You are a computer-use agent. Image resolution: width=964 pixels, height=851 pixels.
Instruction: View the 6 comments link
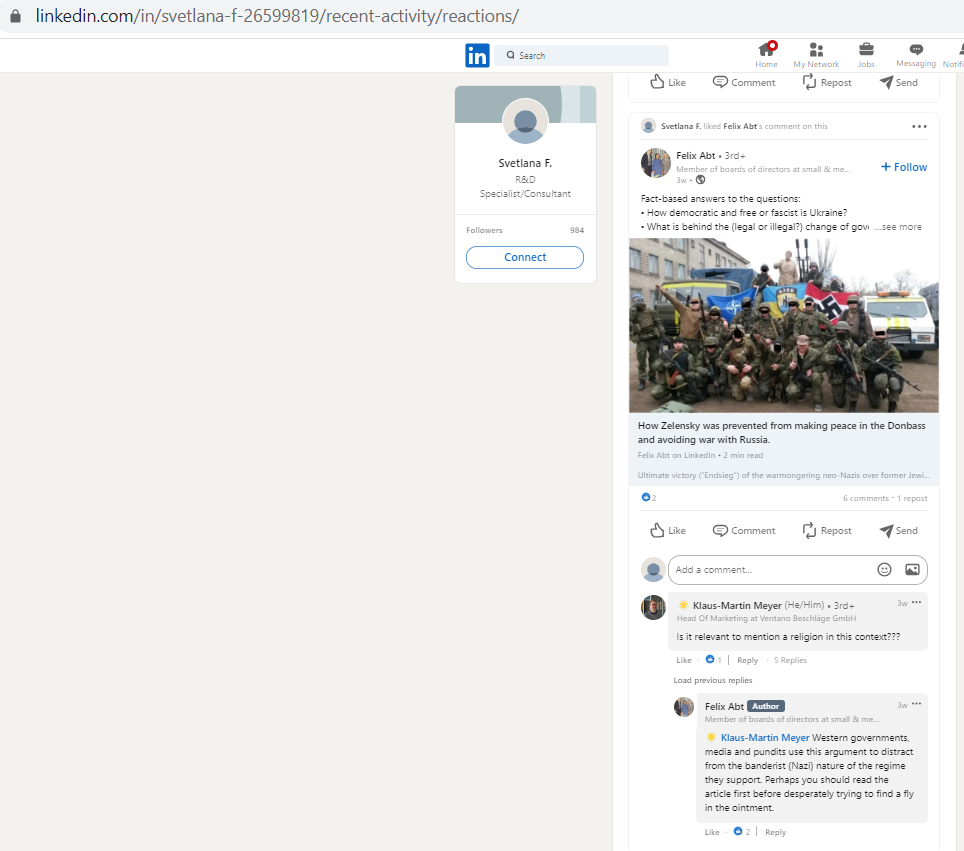click(866, 498)
